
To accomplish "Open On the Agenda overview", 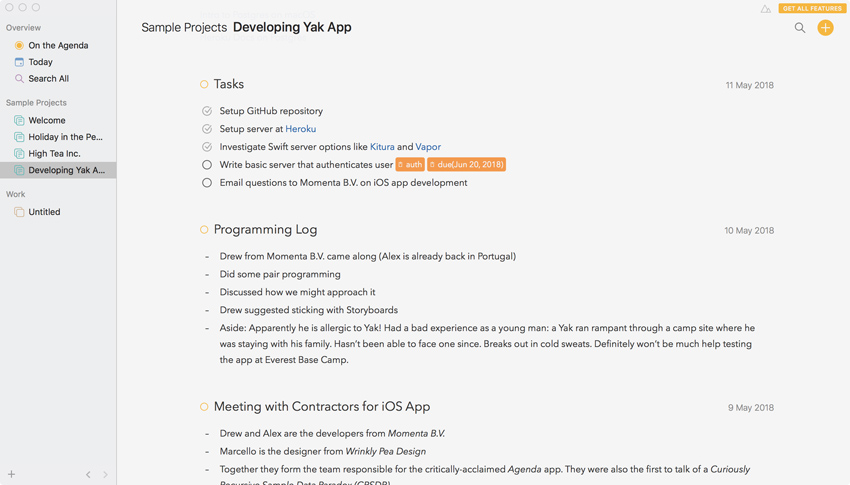I will tap(57, 45).
